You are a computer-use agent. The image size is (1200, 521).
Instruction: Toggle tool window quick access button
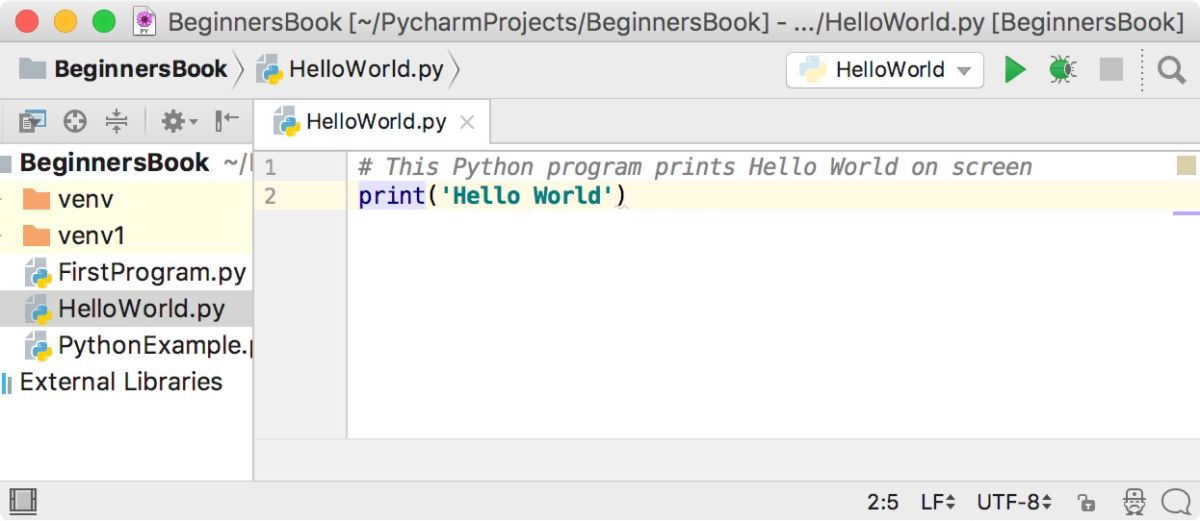[x=23, y=501]
